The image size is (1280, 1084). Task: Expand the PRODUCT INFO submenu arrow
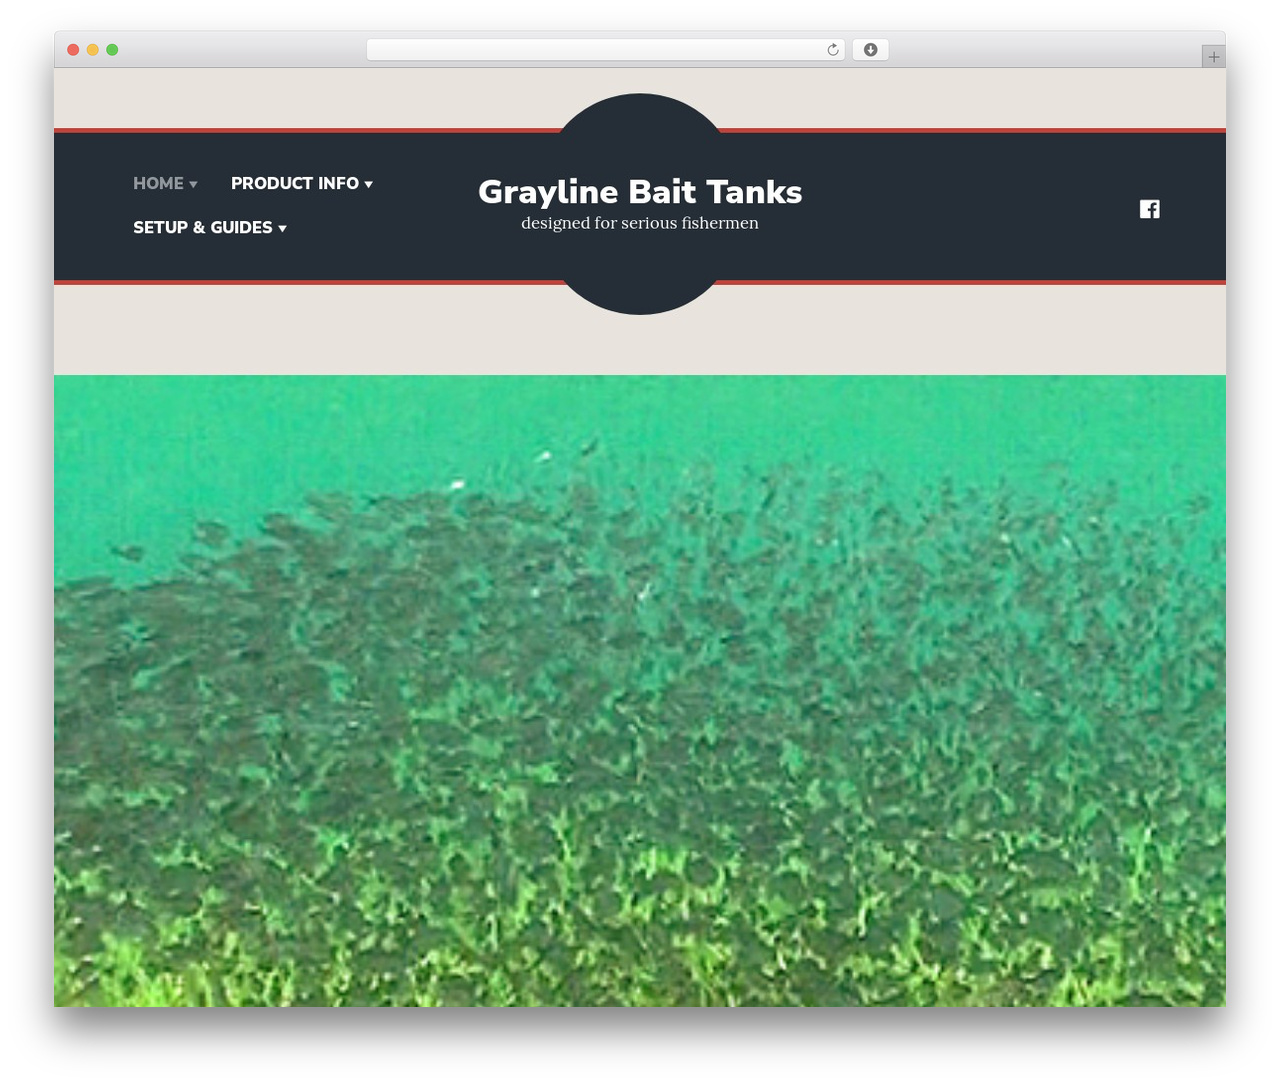click(368, 184)
